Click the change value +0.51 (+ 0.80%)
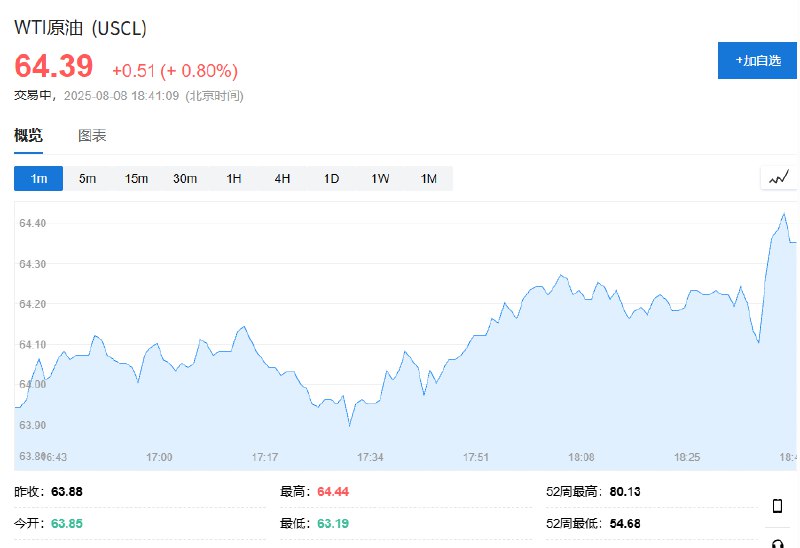Viewport: 800px width, 548px height. click(x=175, y=70)
